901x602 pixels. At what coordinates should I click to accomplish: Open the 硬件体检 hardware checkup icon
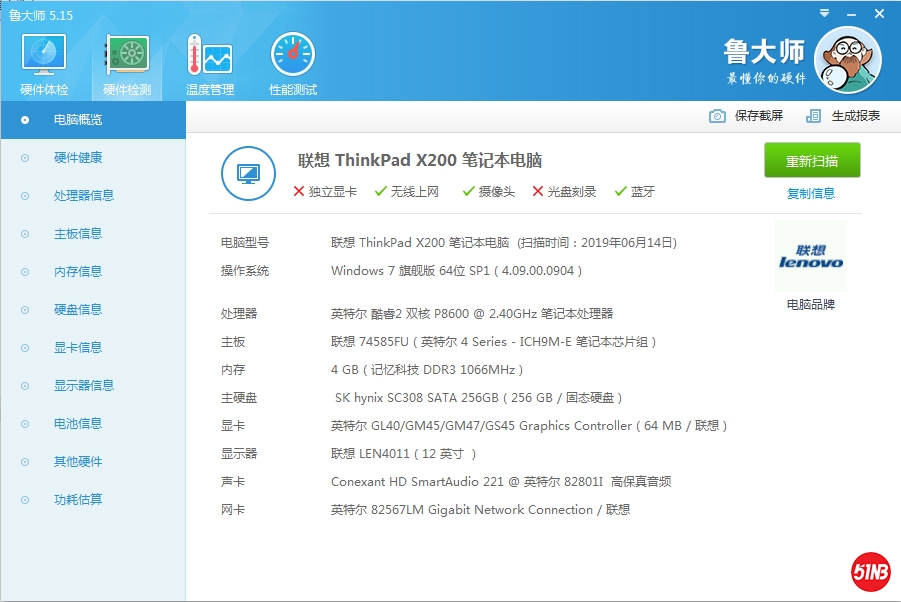[44, 58]
